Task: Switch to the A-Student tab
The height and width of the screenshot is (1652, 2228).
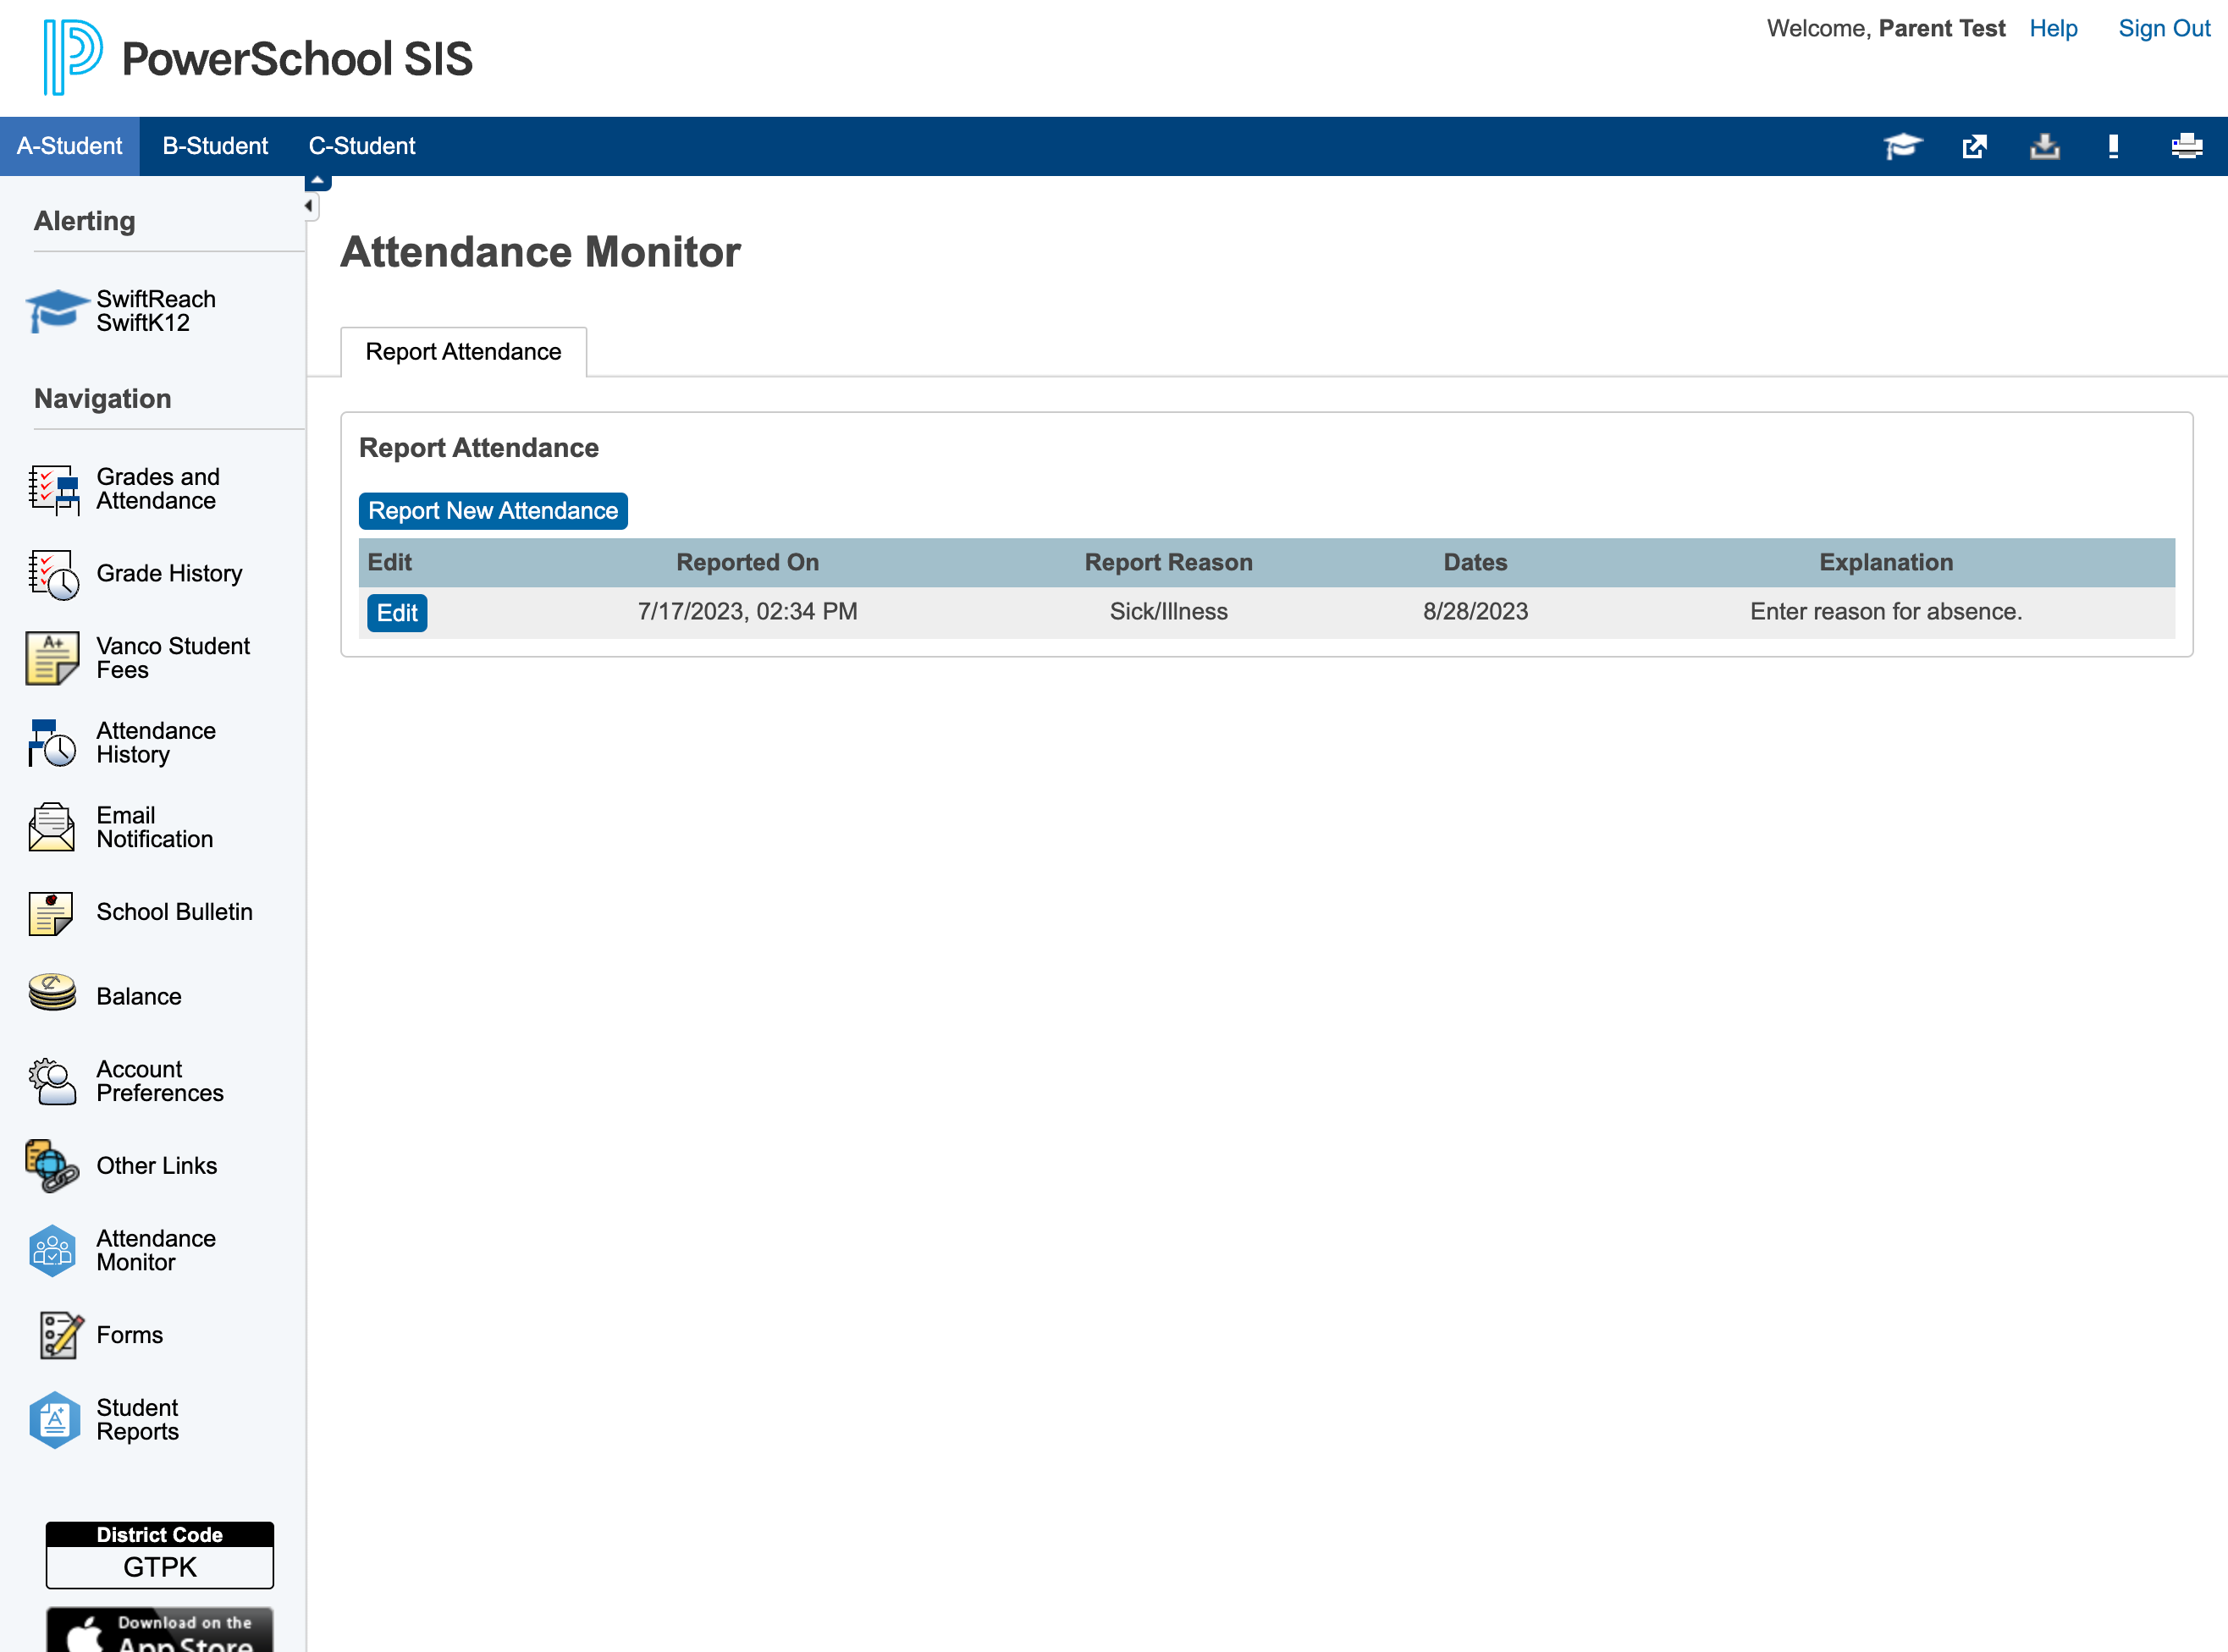Action: (x=70, y=146)
